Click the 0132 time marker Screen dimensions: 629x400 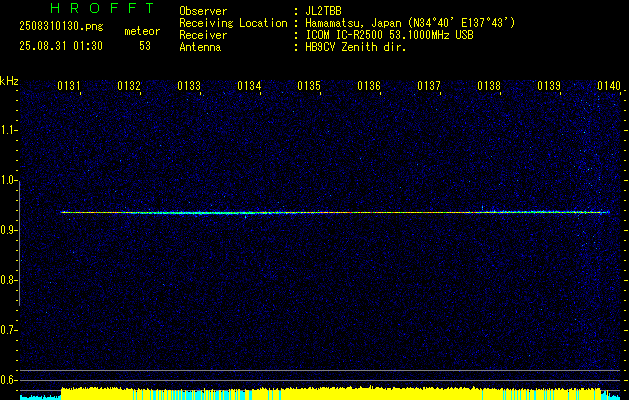pyautogui.click(x=129, y=86)
